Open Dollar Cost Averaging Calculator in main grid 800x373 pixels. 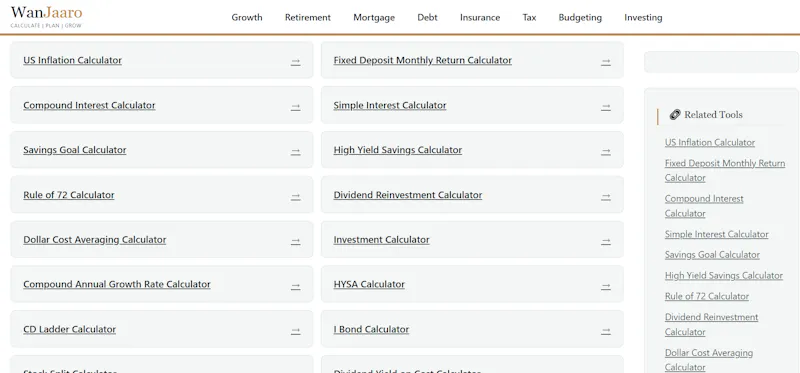(94, 240)
